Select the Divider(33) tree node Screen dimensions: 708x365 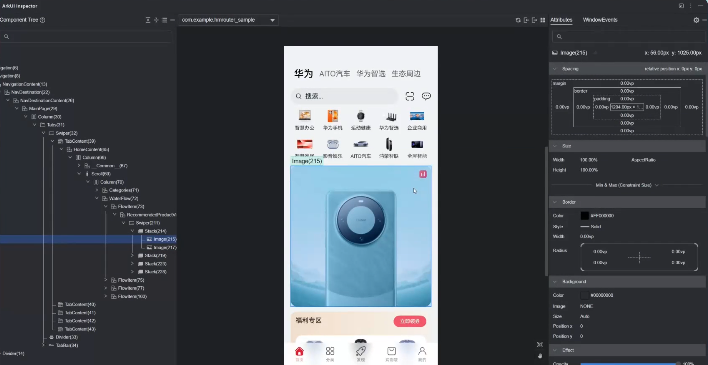[x=63, y=337]
